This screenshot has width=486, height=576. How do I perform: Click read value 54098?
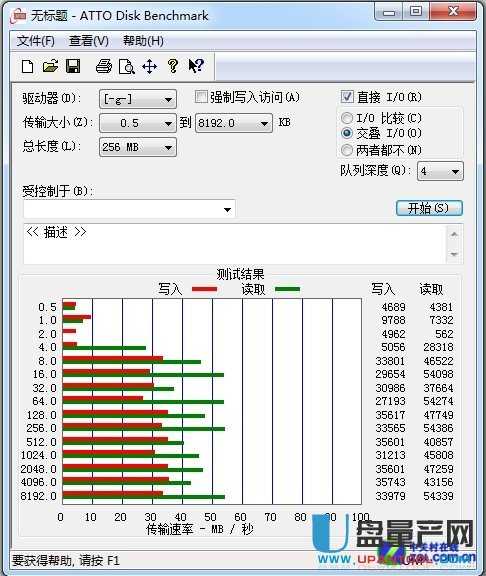point(438,374)
